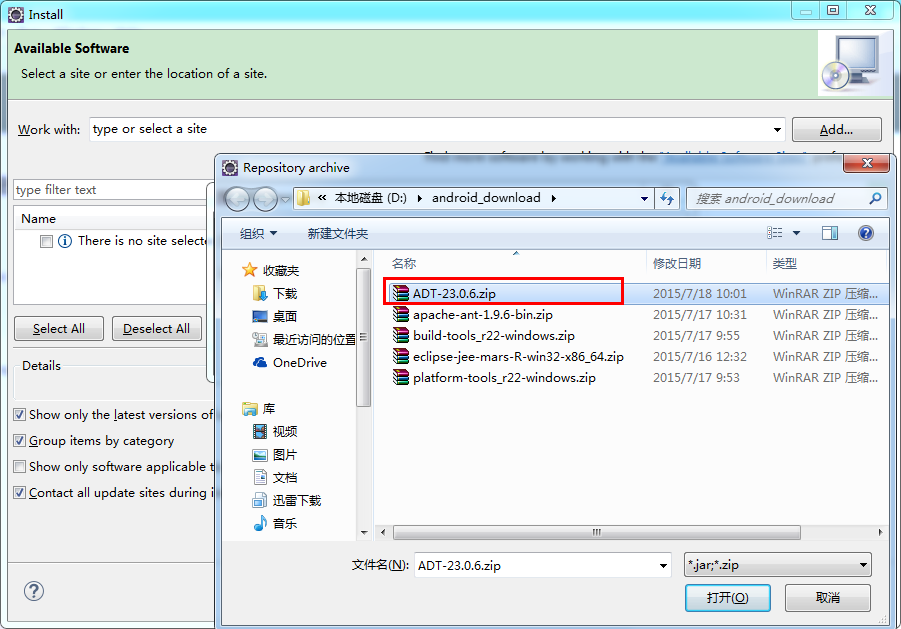This screenshot has height=629, width=901.
Task: Sort files by 类型 type column
Action: click(784, 264)
